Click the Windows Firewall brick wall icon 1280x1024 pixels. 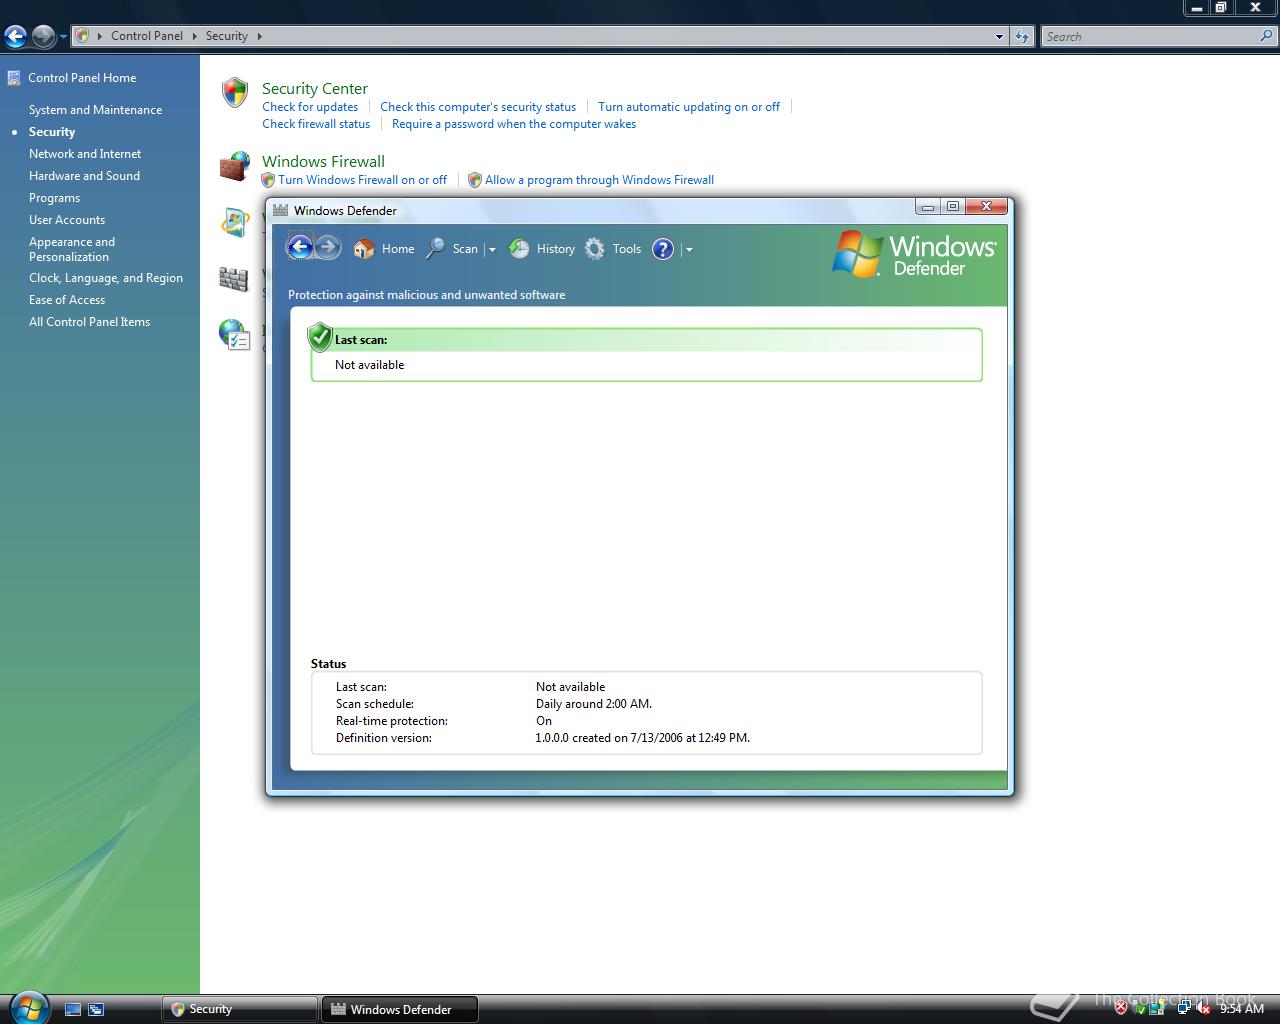pyautogui.click(x=235, y=166)
